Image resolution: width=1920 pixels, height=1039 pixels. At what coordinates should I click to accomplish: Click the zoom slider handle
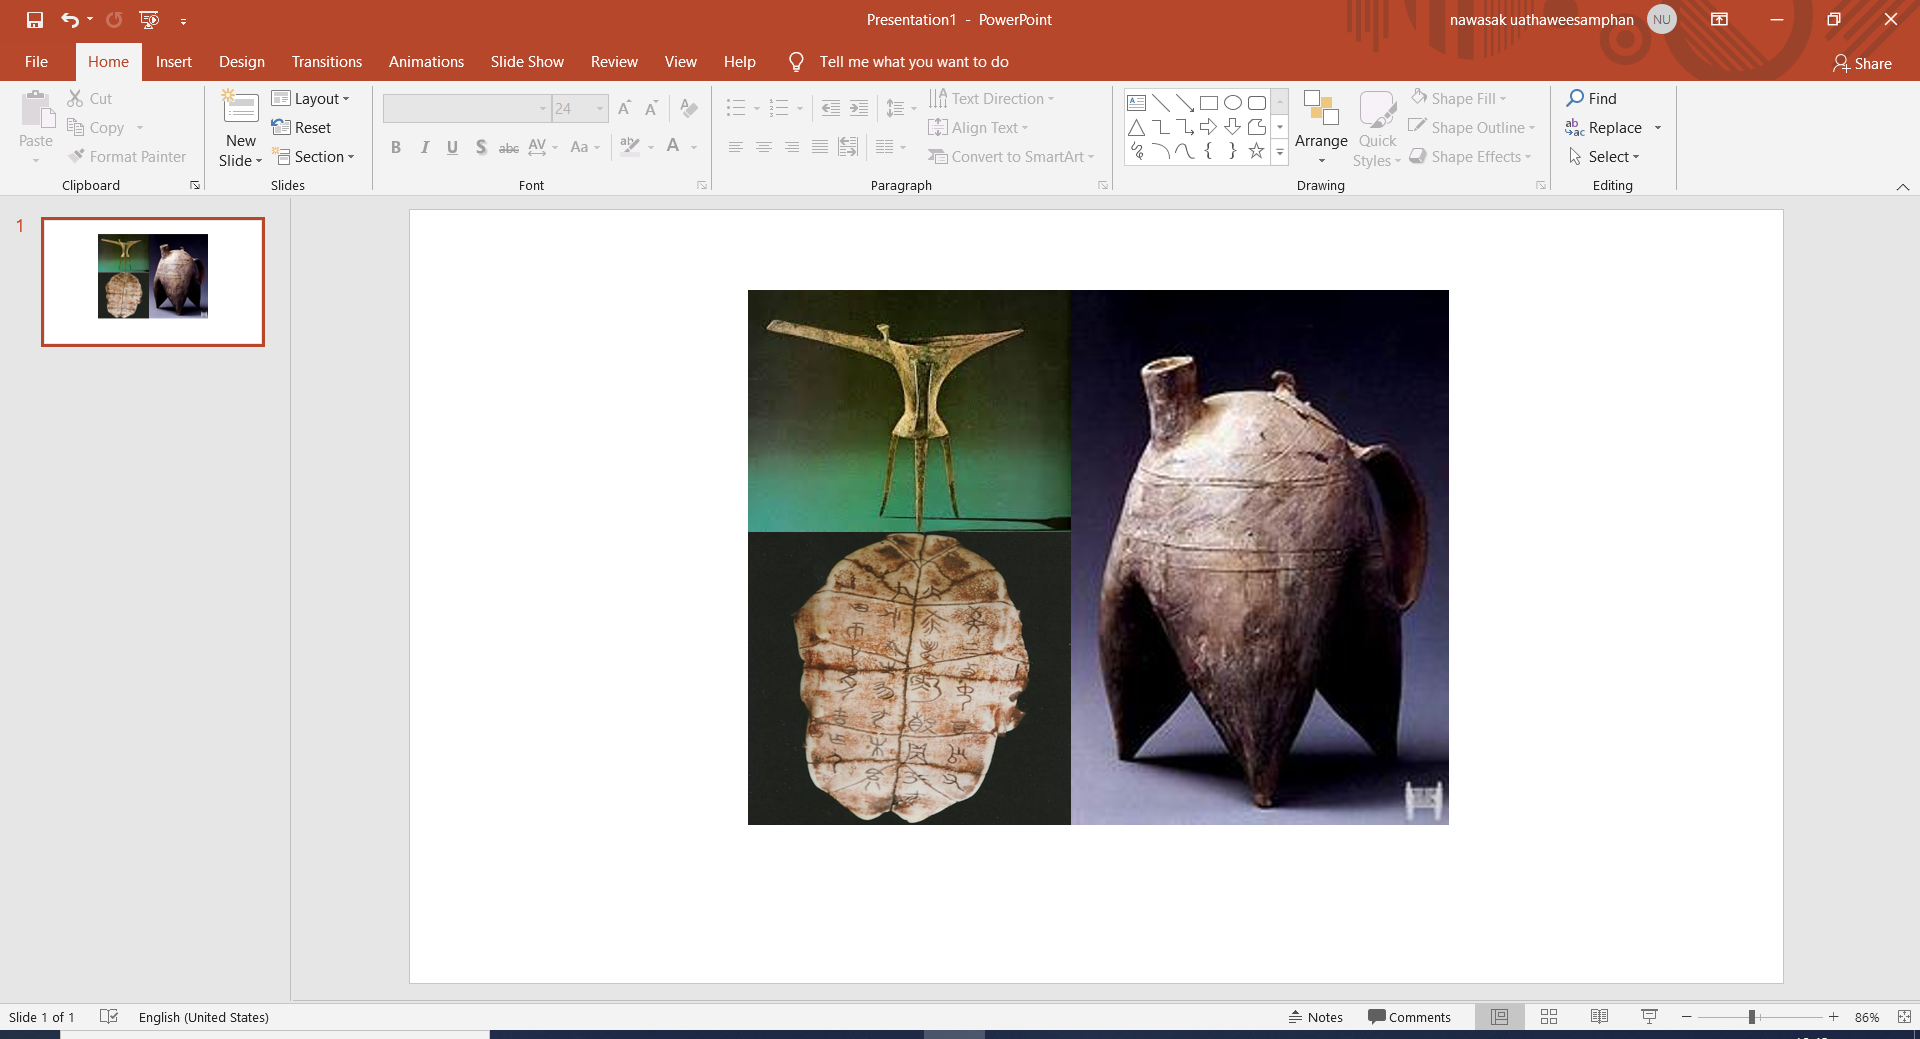[x=1752, y=1017]
